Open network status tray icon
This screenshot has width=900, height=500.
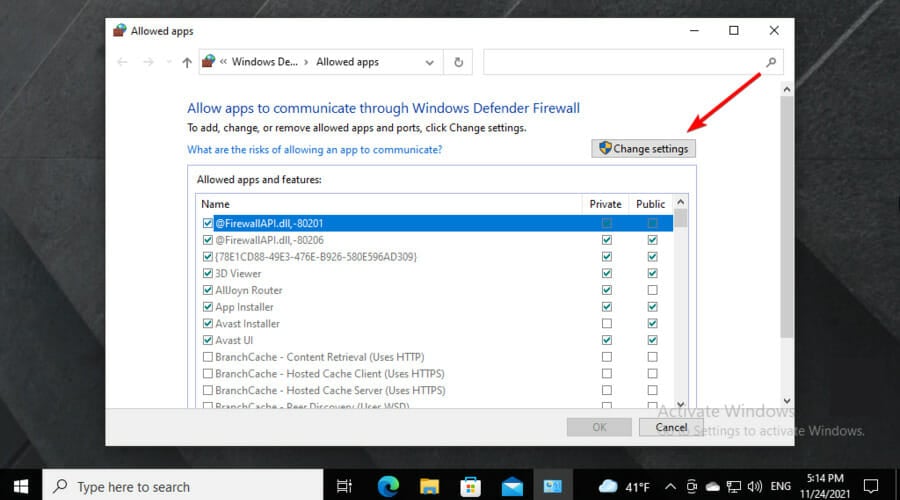tap(733, 487)
